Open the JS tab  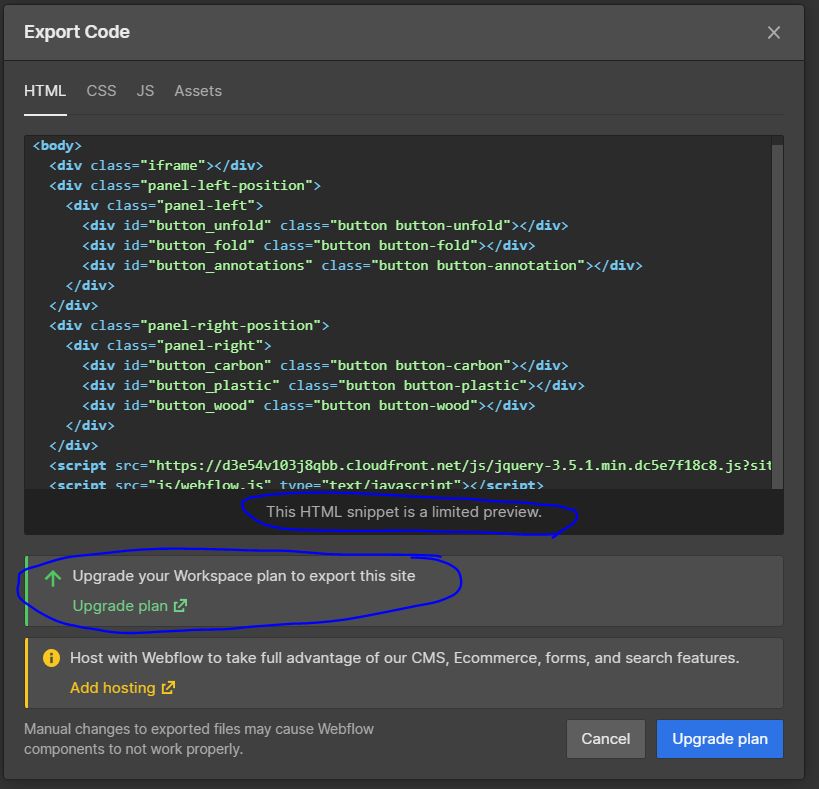click(145, 91)
